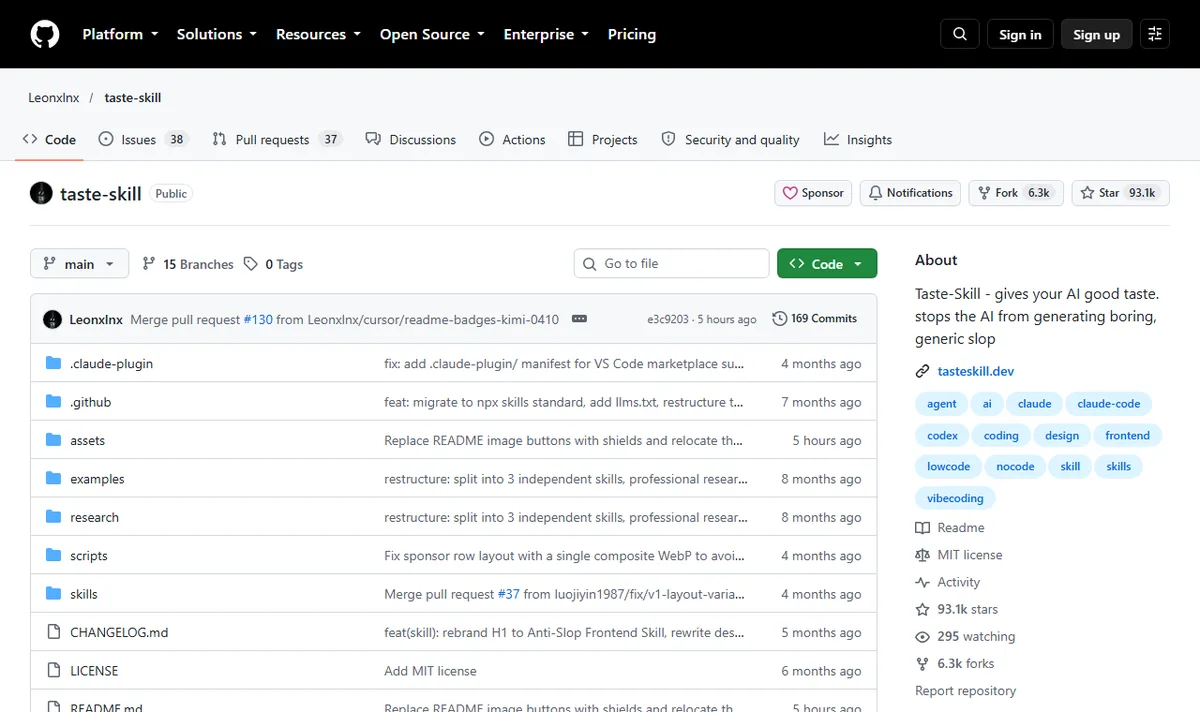This screenshot has width=1200, height=712.
Task: Click the skills folder icon
Action: point(54,593)
